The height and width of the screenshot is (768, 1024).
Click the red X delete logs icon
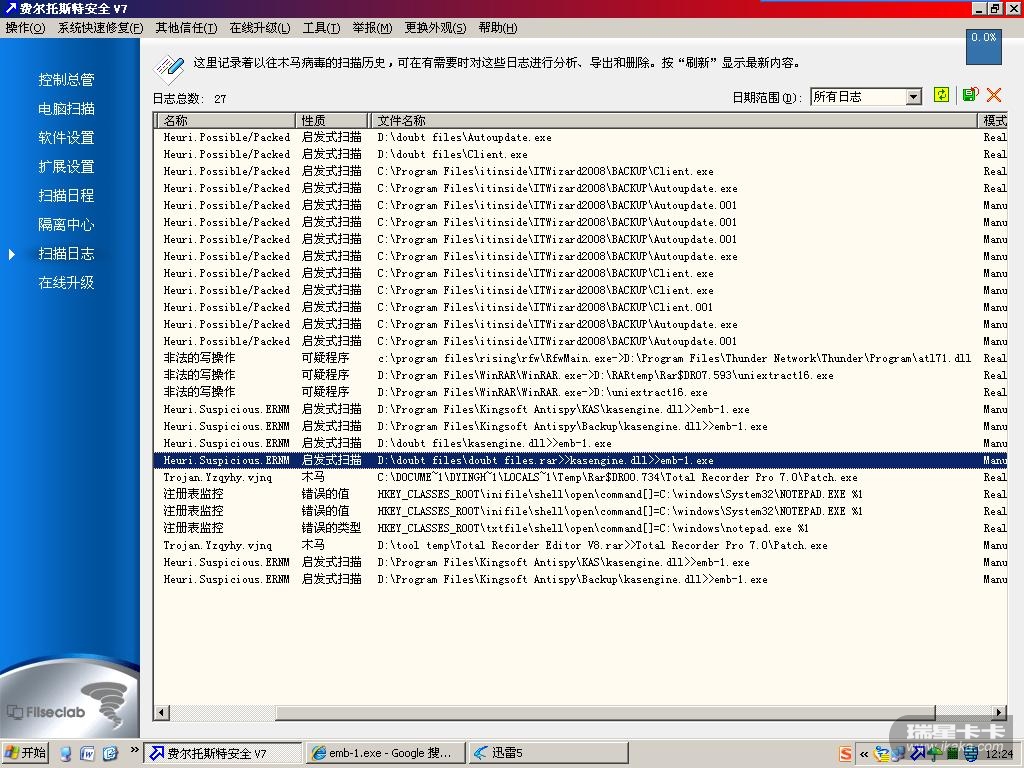(x=994, y=95)
